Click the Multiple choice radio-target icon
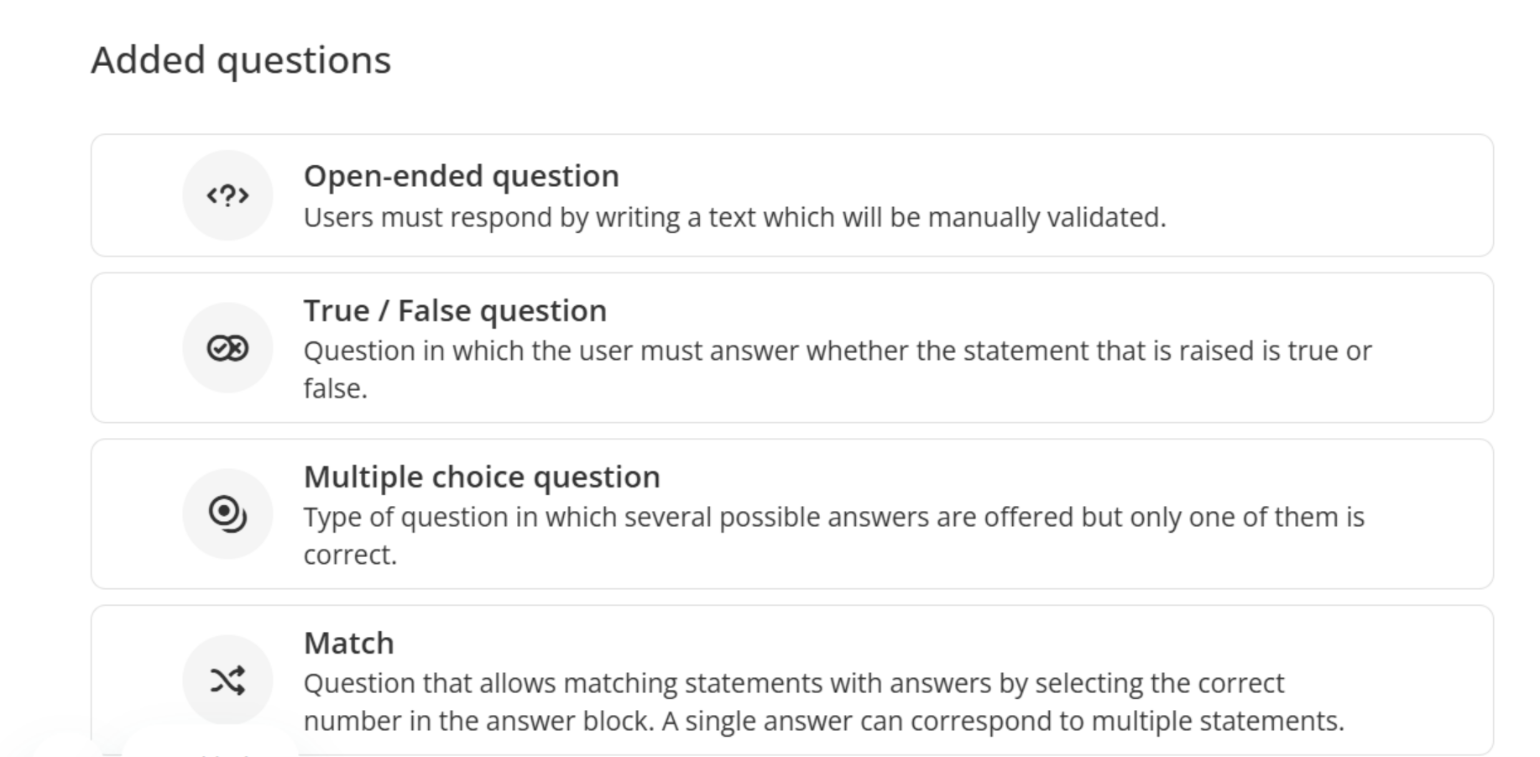Screen dimensions: 1540x757 227,514
